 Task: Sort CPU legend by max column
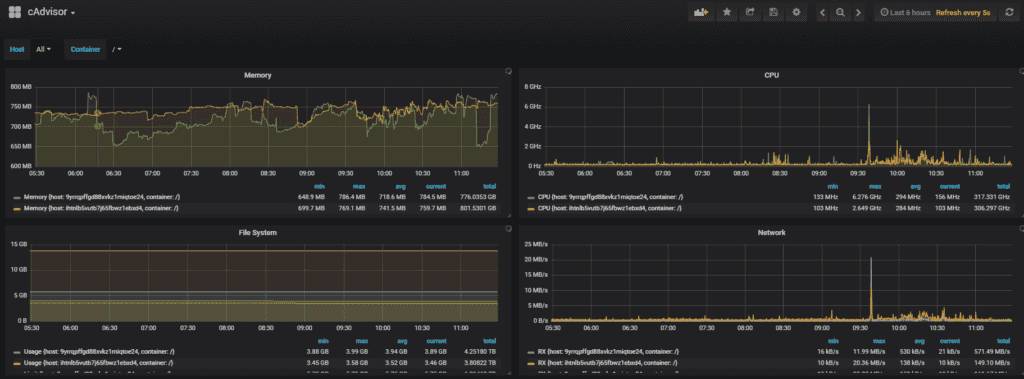874,186
